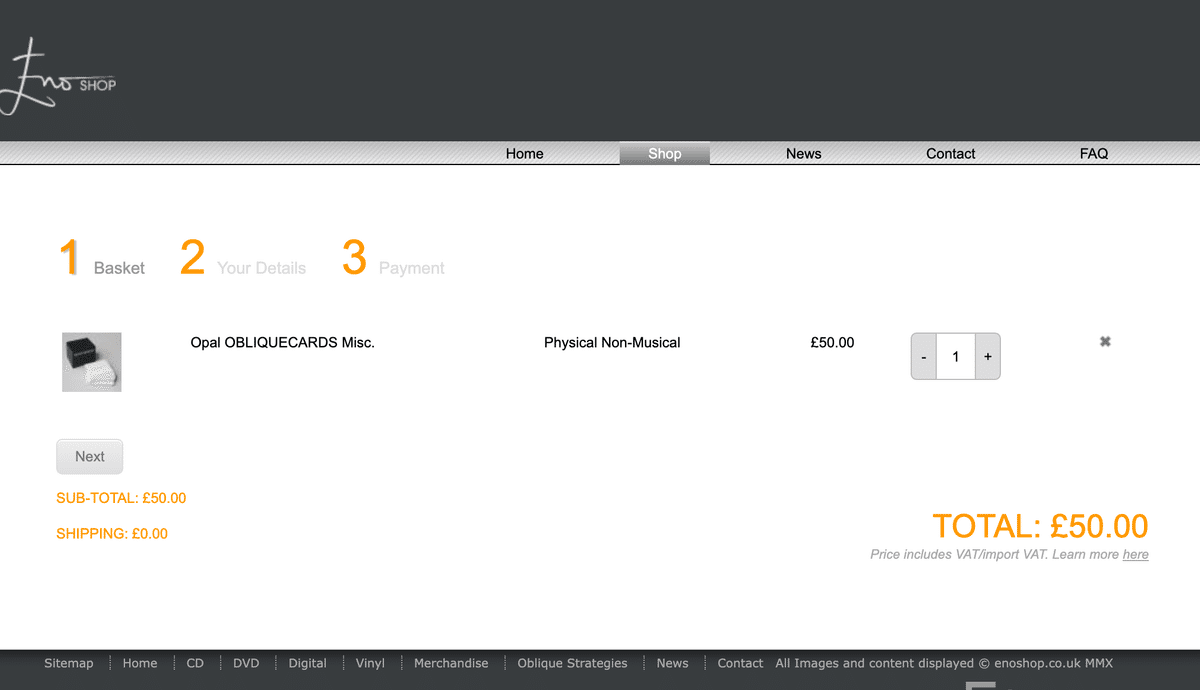
Task: Open the VAT 'here' link
Action: click(x=1136, y=554)
